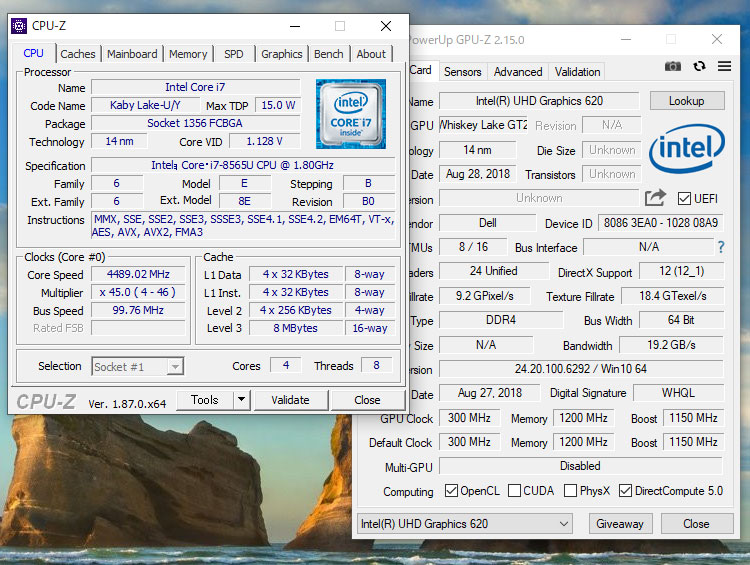Click the Bandwidth value 19.2 GB/s
The image size is (750, 565).
pyautogui.click(x=671, y=345)
